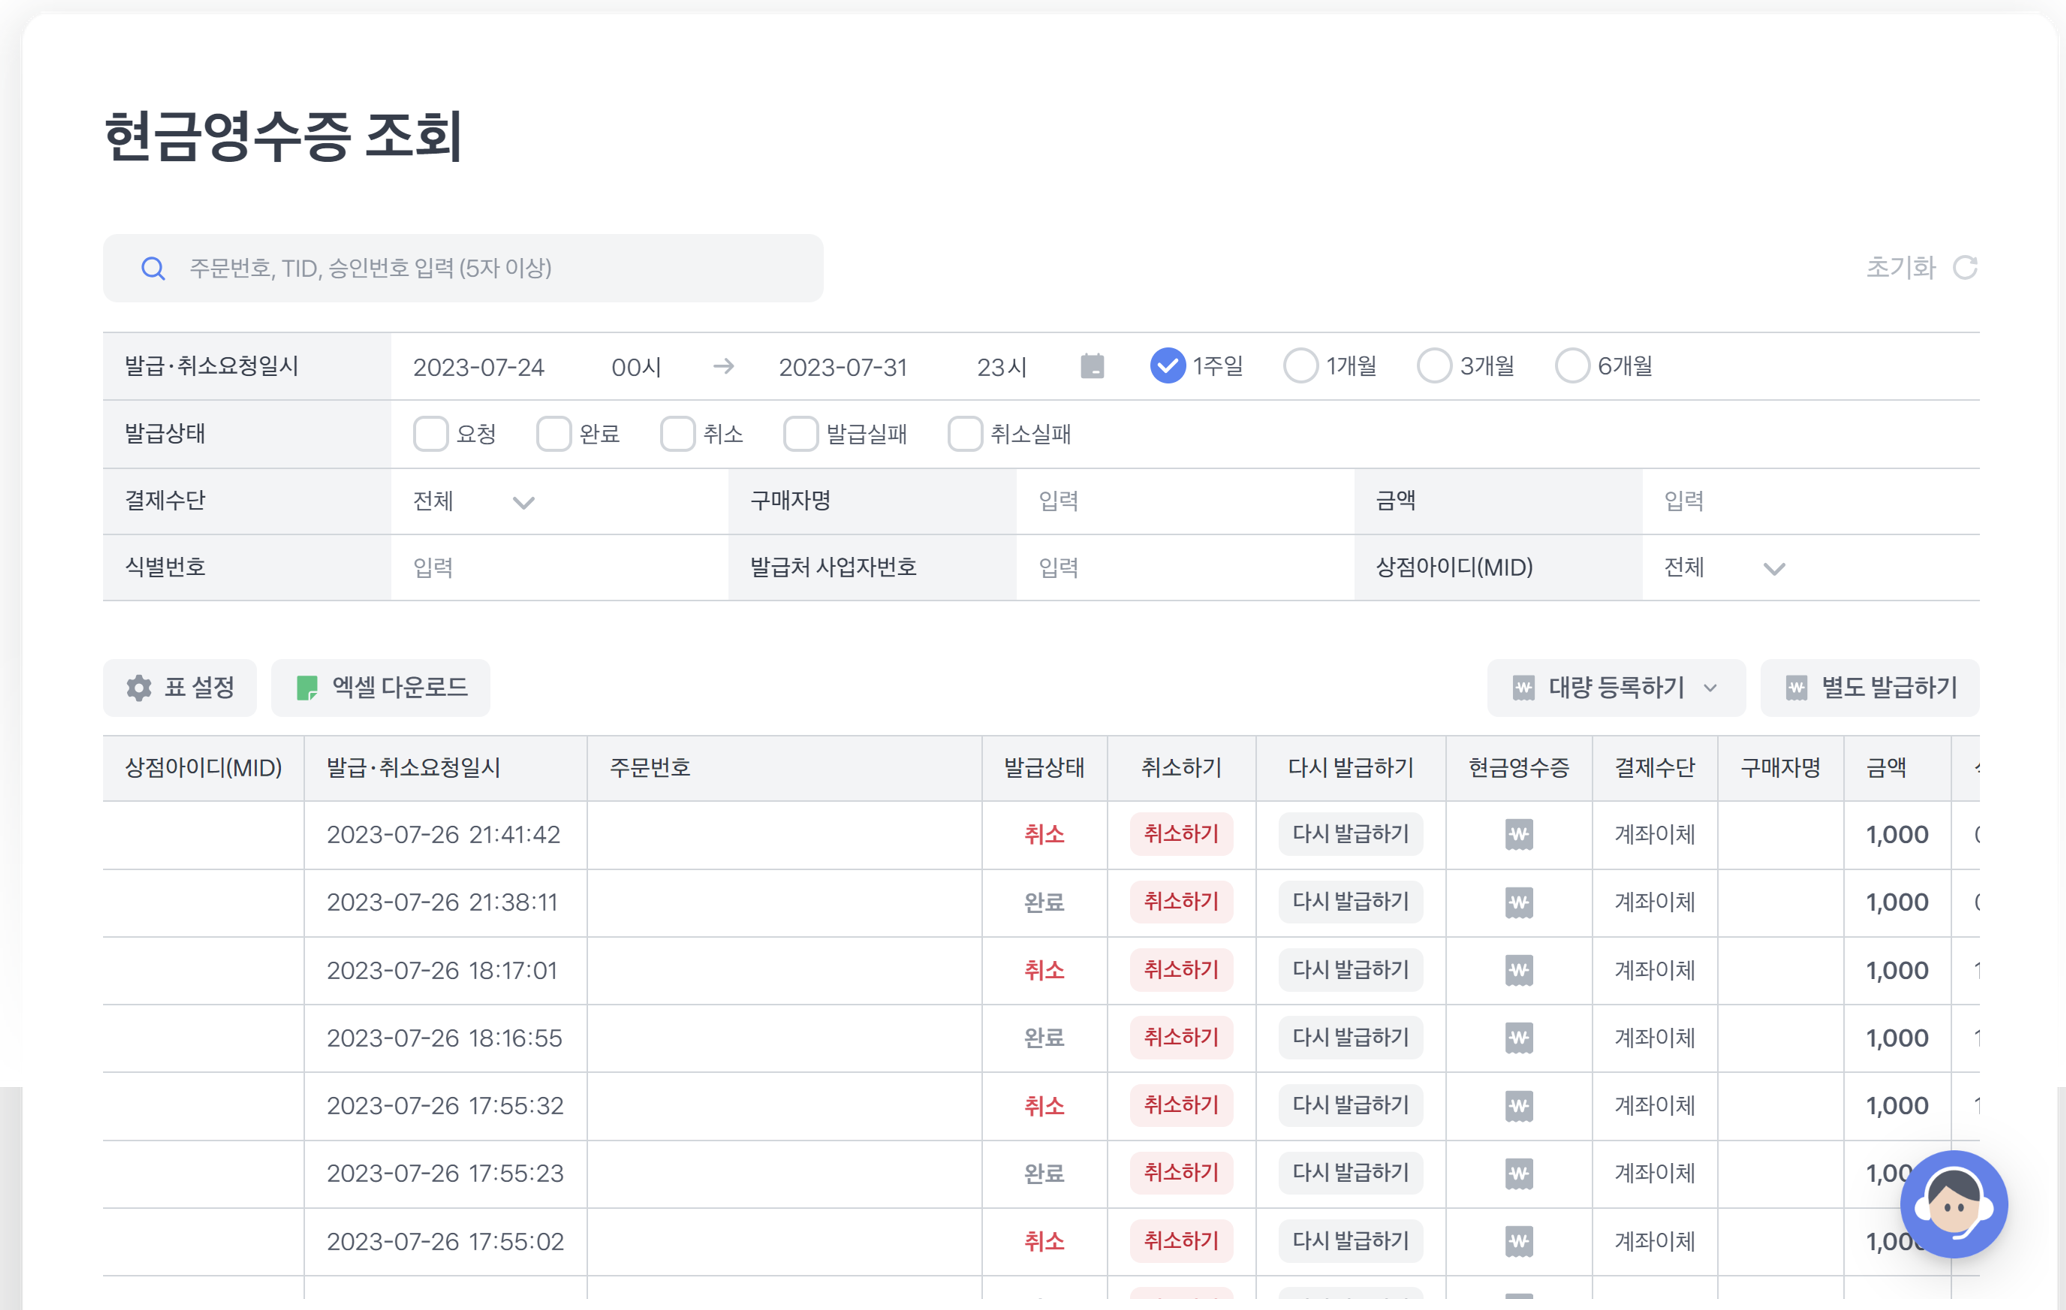Open cash receipt icon for 18:16:55 row

1518,1038
